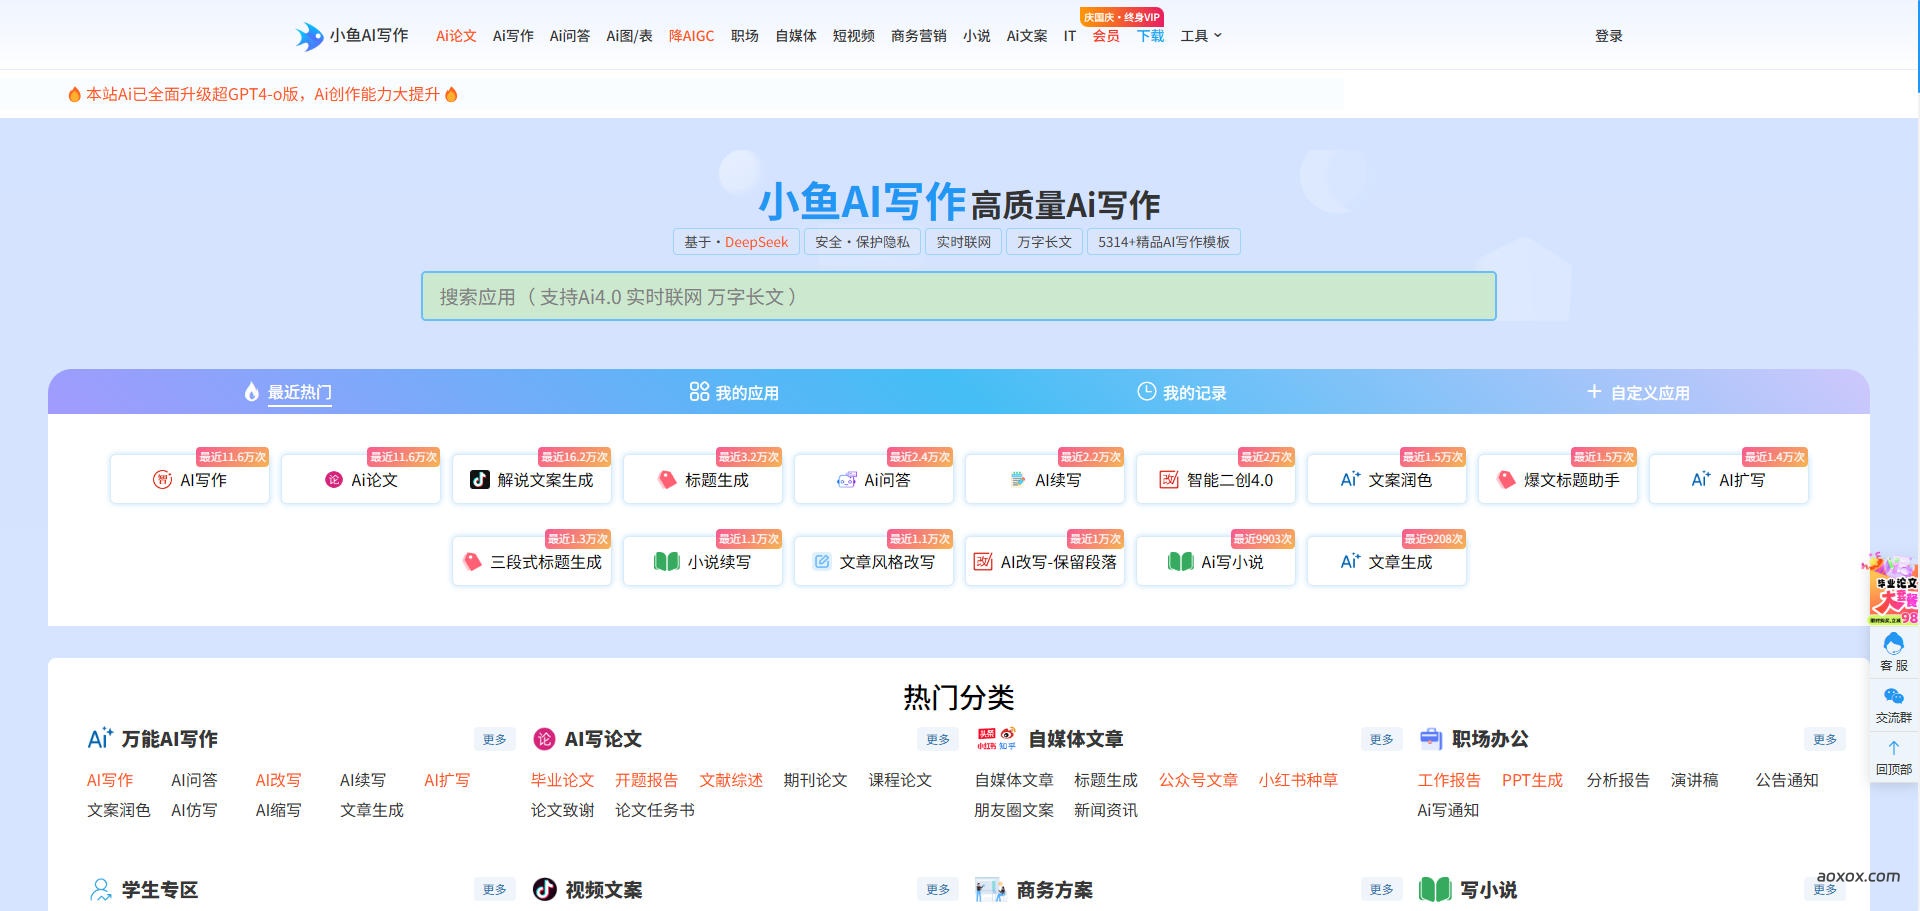Screen dimensions: 1920x911
Task: Click the 登录 login link
Action: click(1608, 36)
